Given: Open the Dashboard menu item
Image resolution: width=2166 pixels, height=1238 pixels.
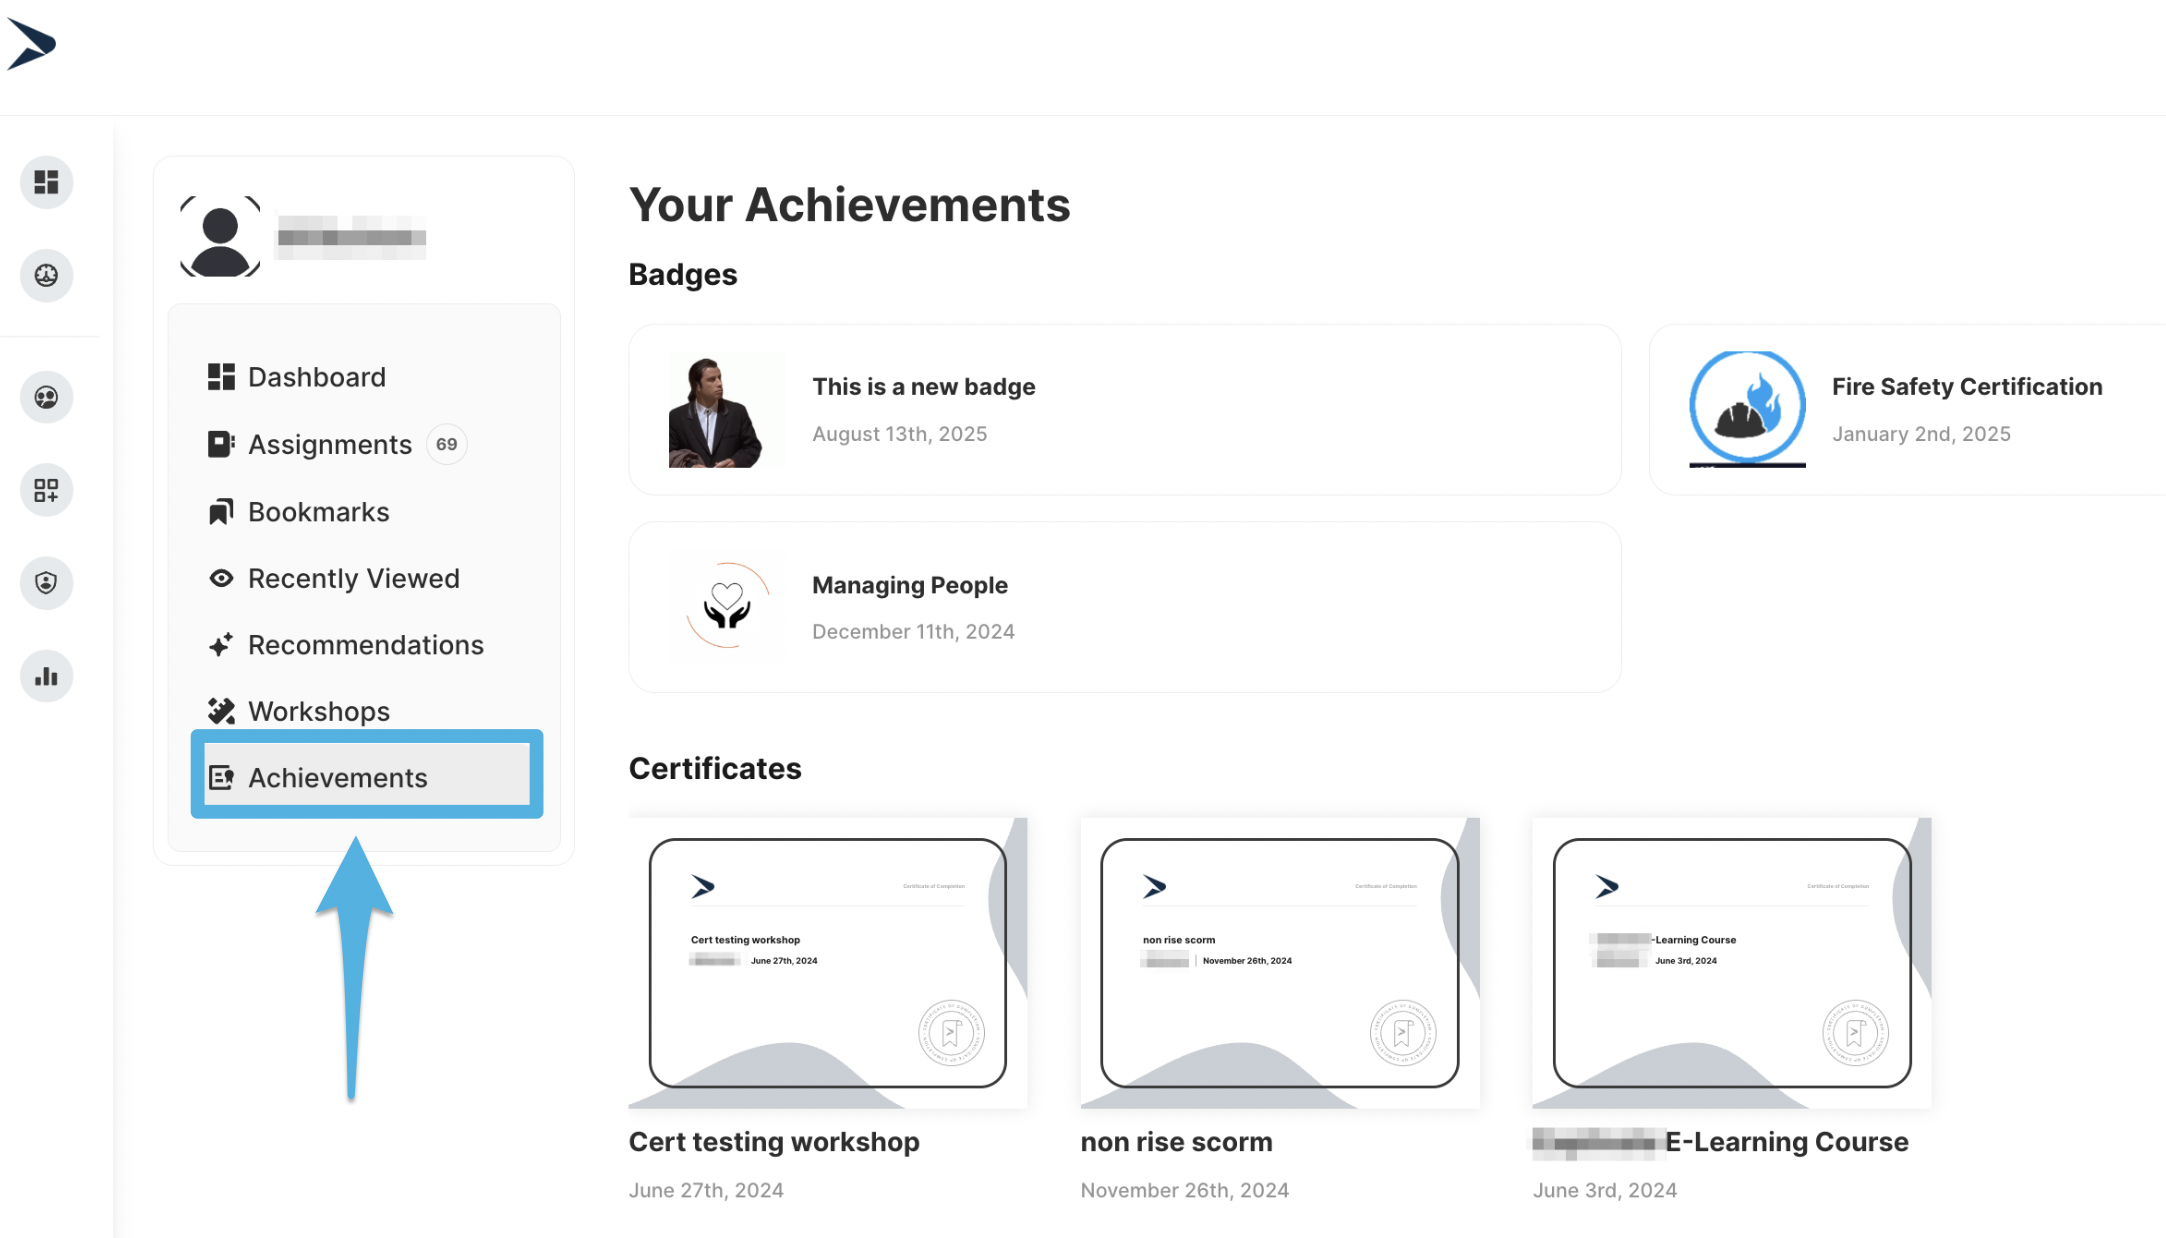Looking at the screenshot, I should click(316, 377).
